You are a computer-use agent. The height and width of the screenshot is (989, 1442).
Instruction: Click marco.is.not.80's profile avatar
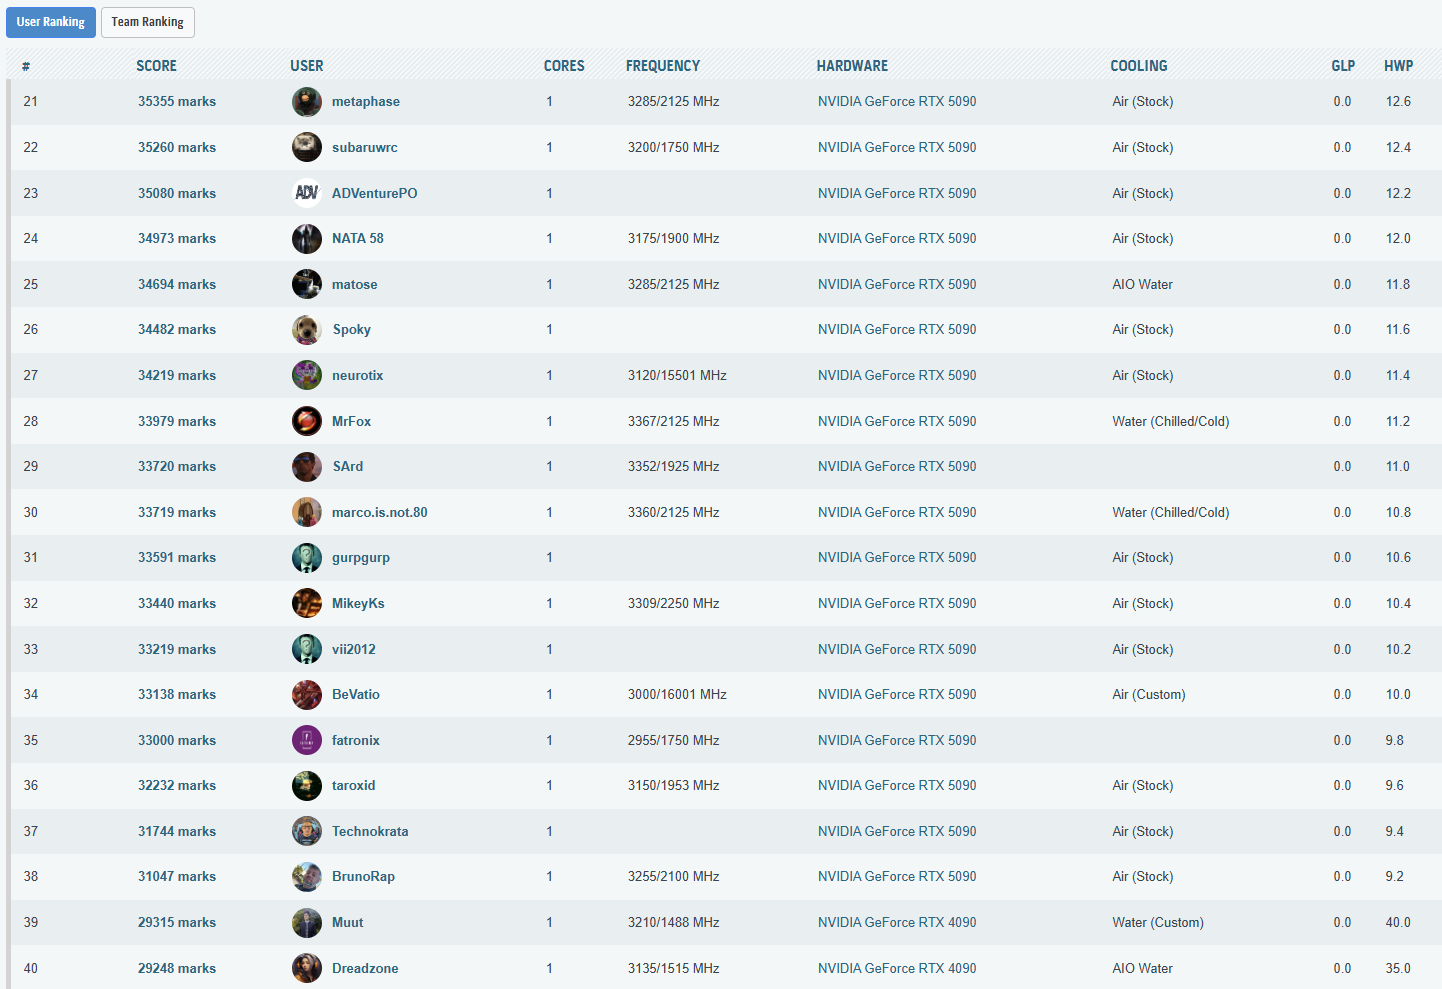[306, 512]
